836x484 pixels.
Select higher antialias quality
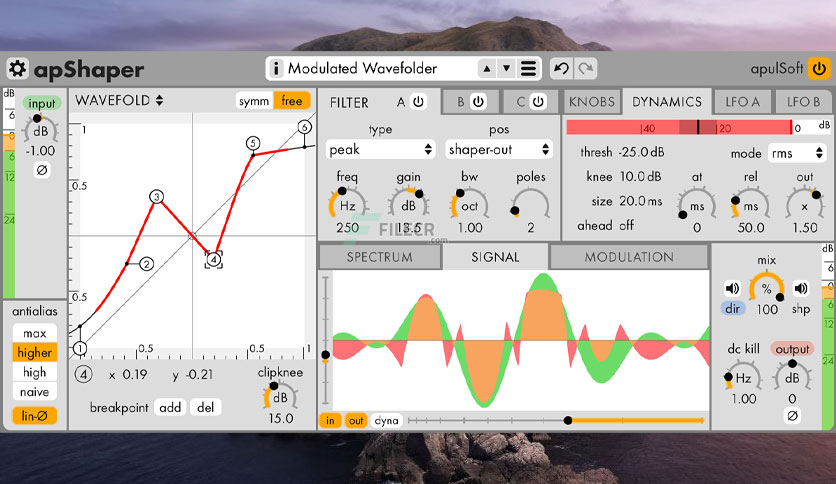(x=35, y=352)
